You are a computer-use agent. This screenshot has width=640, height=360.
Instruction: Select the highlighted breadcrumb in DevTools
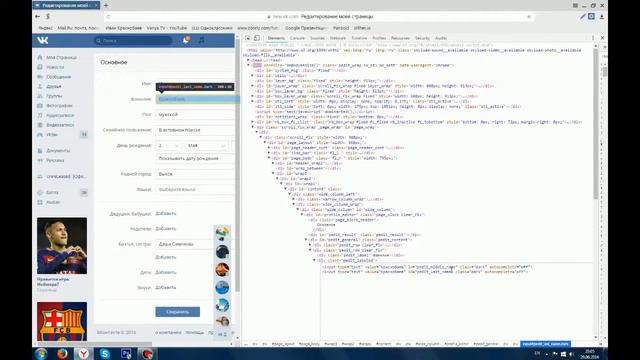point(545,344)
